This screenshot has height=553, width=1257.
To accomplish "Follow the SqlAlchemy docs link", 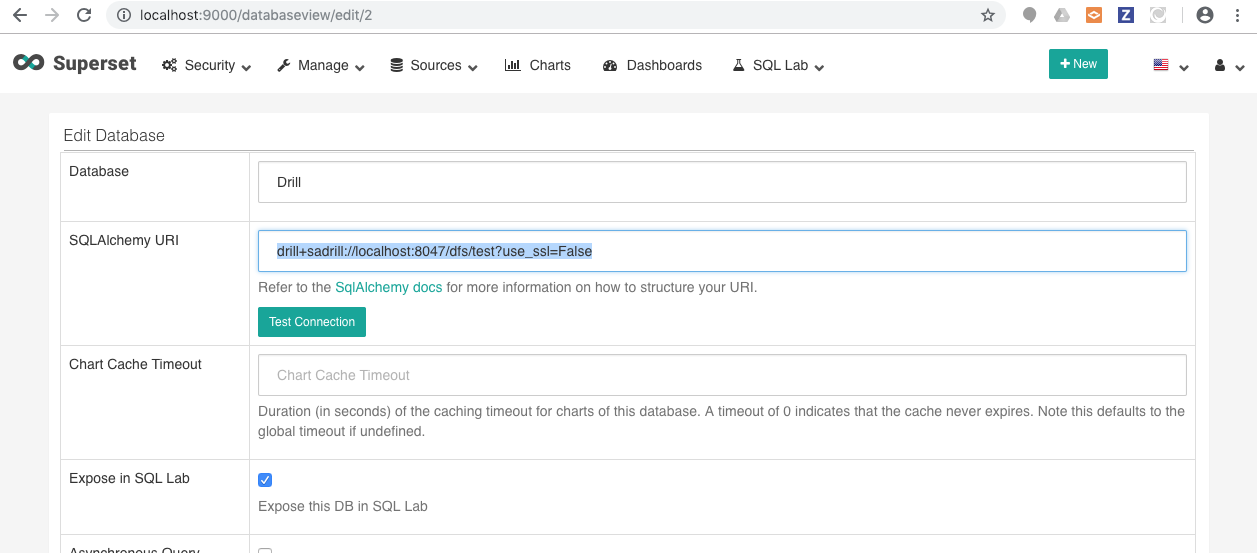I will 388,287.
